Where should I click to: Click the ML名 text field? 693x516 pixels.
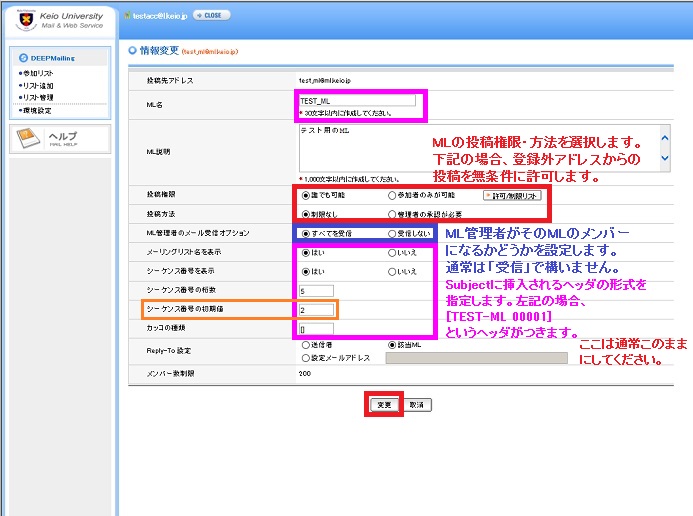click(356, 100)
